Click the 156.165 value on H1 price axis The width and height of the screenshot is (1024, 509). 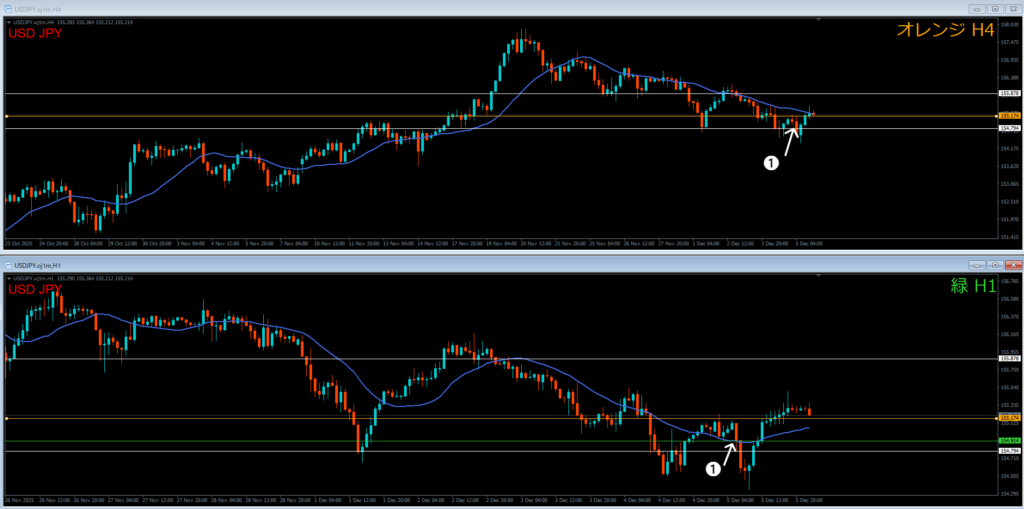point(1010,334)
